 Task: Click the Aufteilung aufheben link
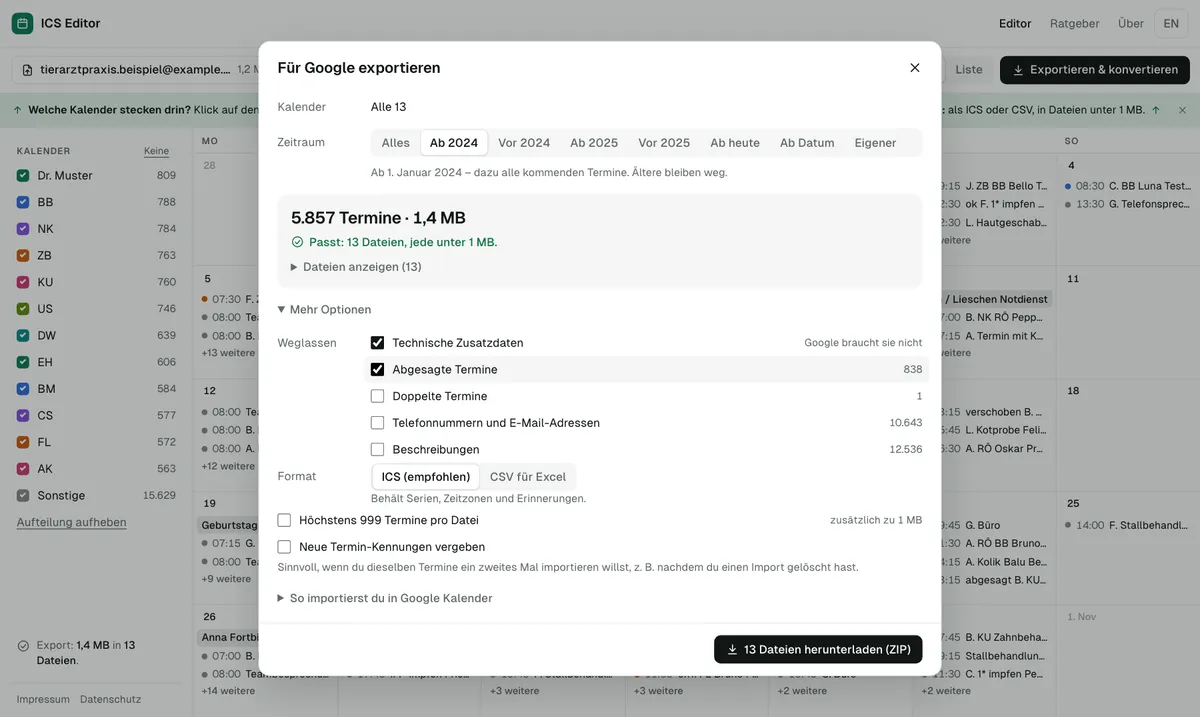[x=71, y=522]
